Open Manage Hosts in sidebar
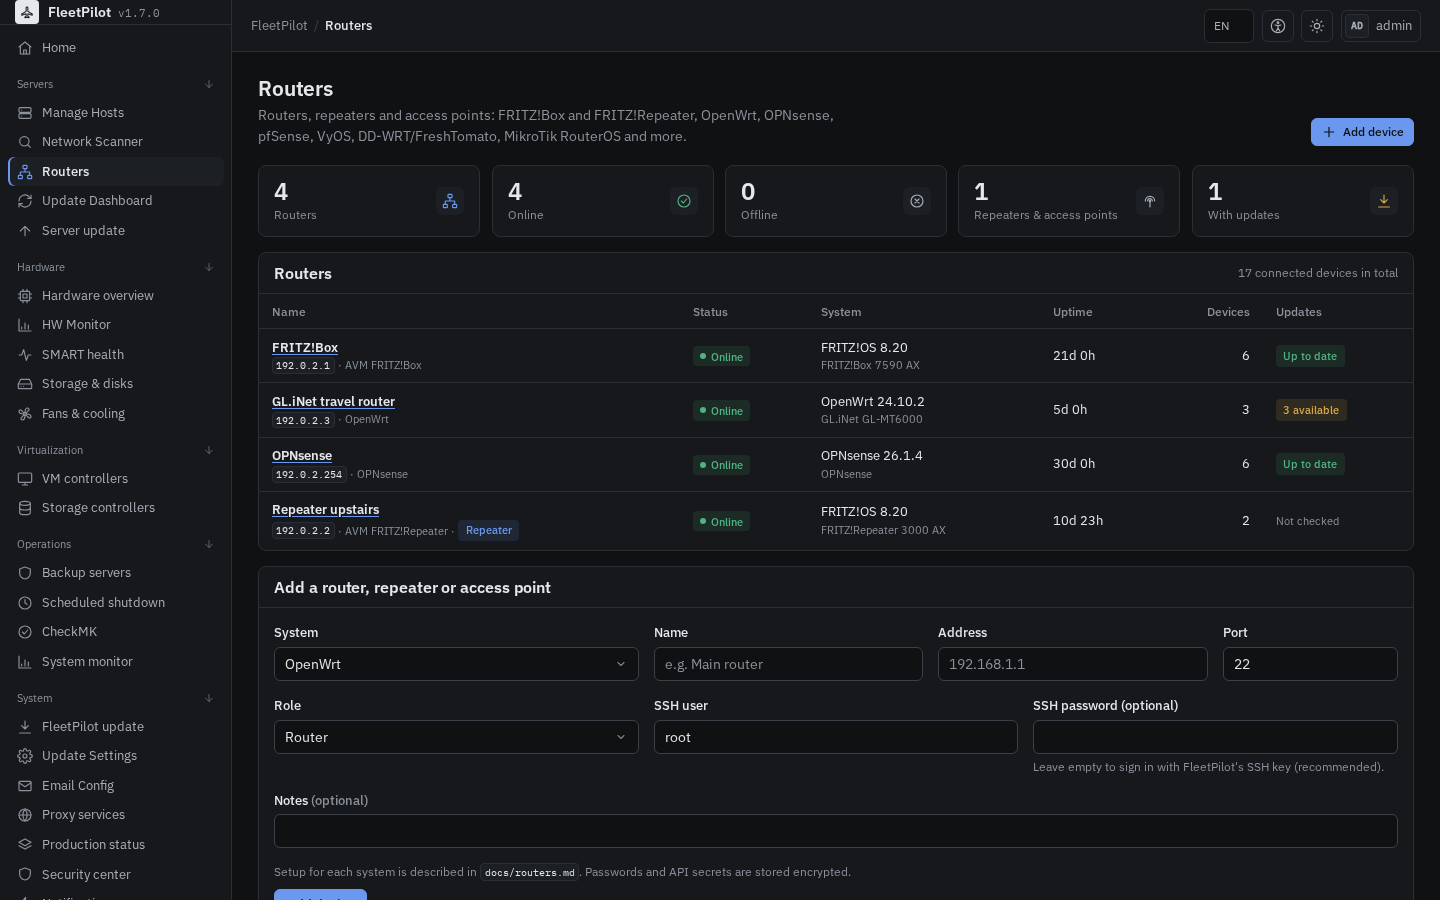Screen dimensions: 1440x900 [116, 113]
